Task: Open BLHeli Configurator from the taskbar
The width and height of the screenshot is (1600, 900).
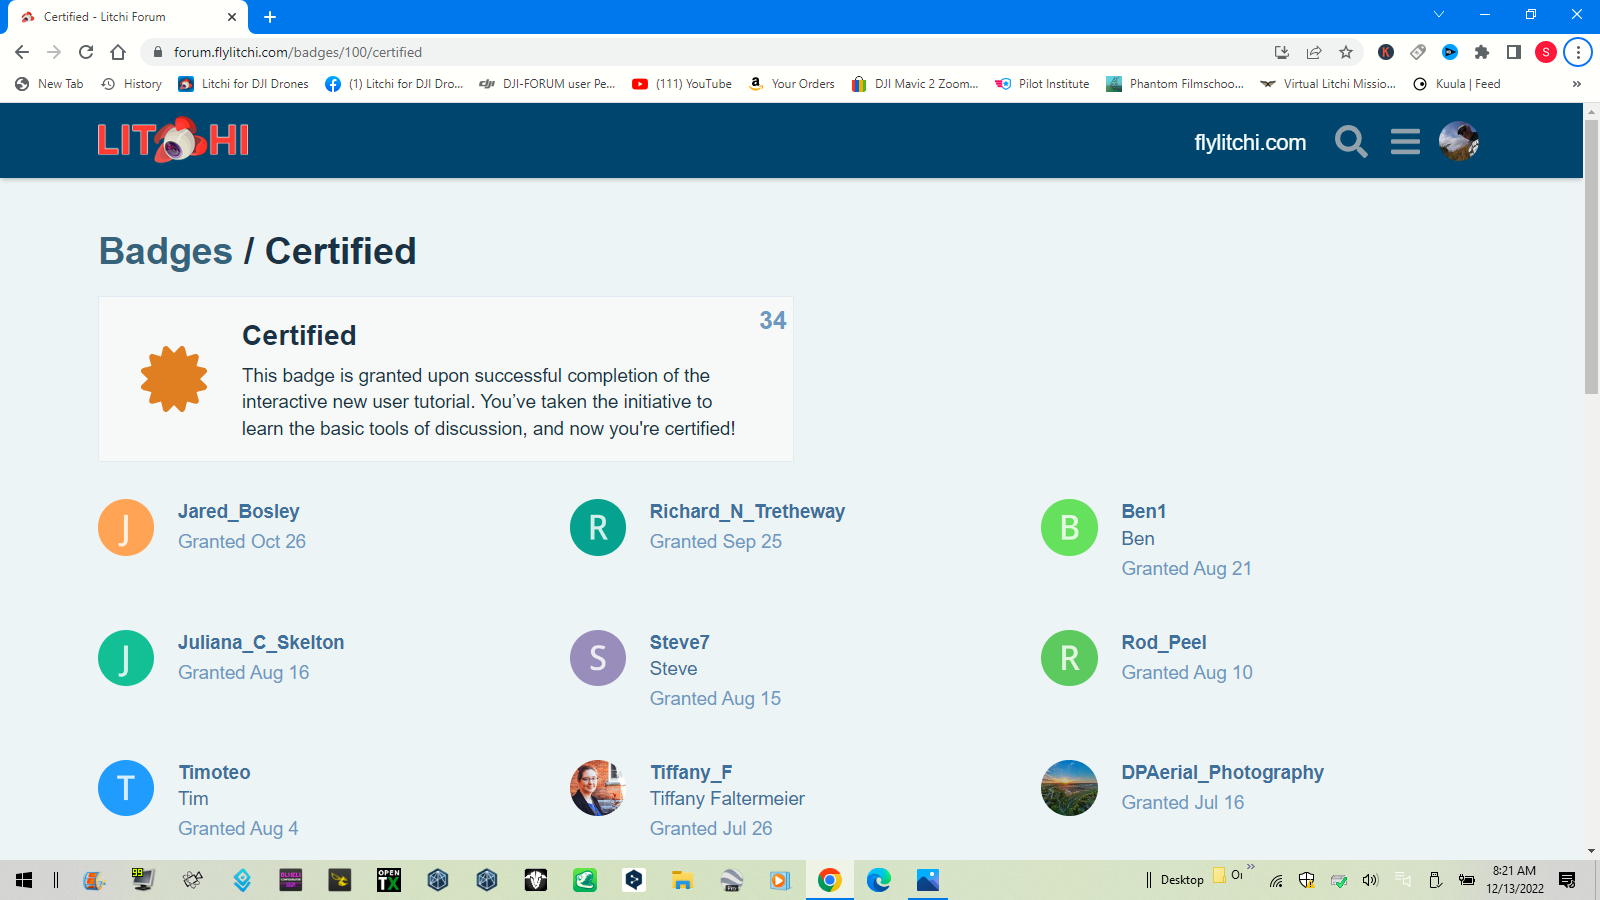Action: (291, 880)
